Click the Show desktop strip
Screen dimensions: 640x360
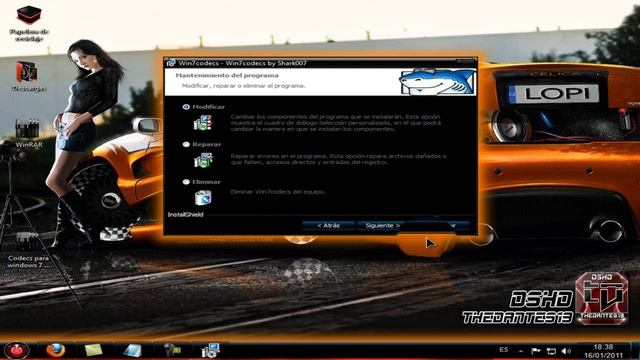636,351
